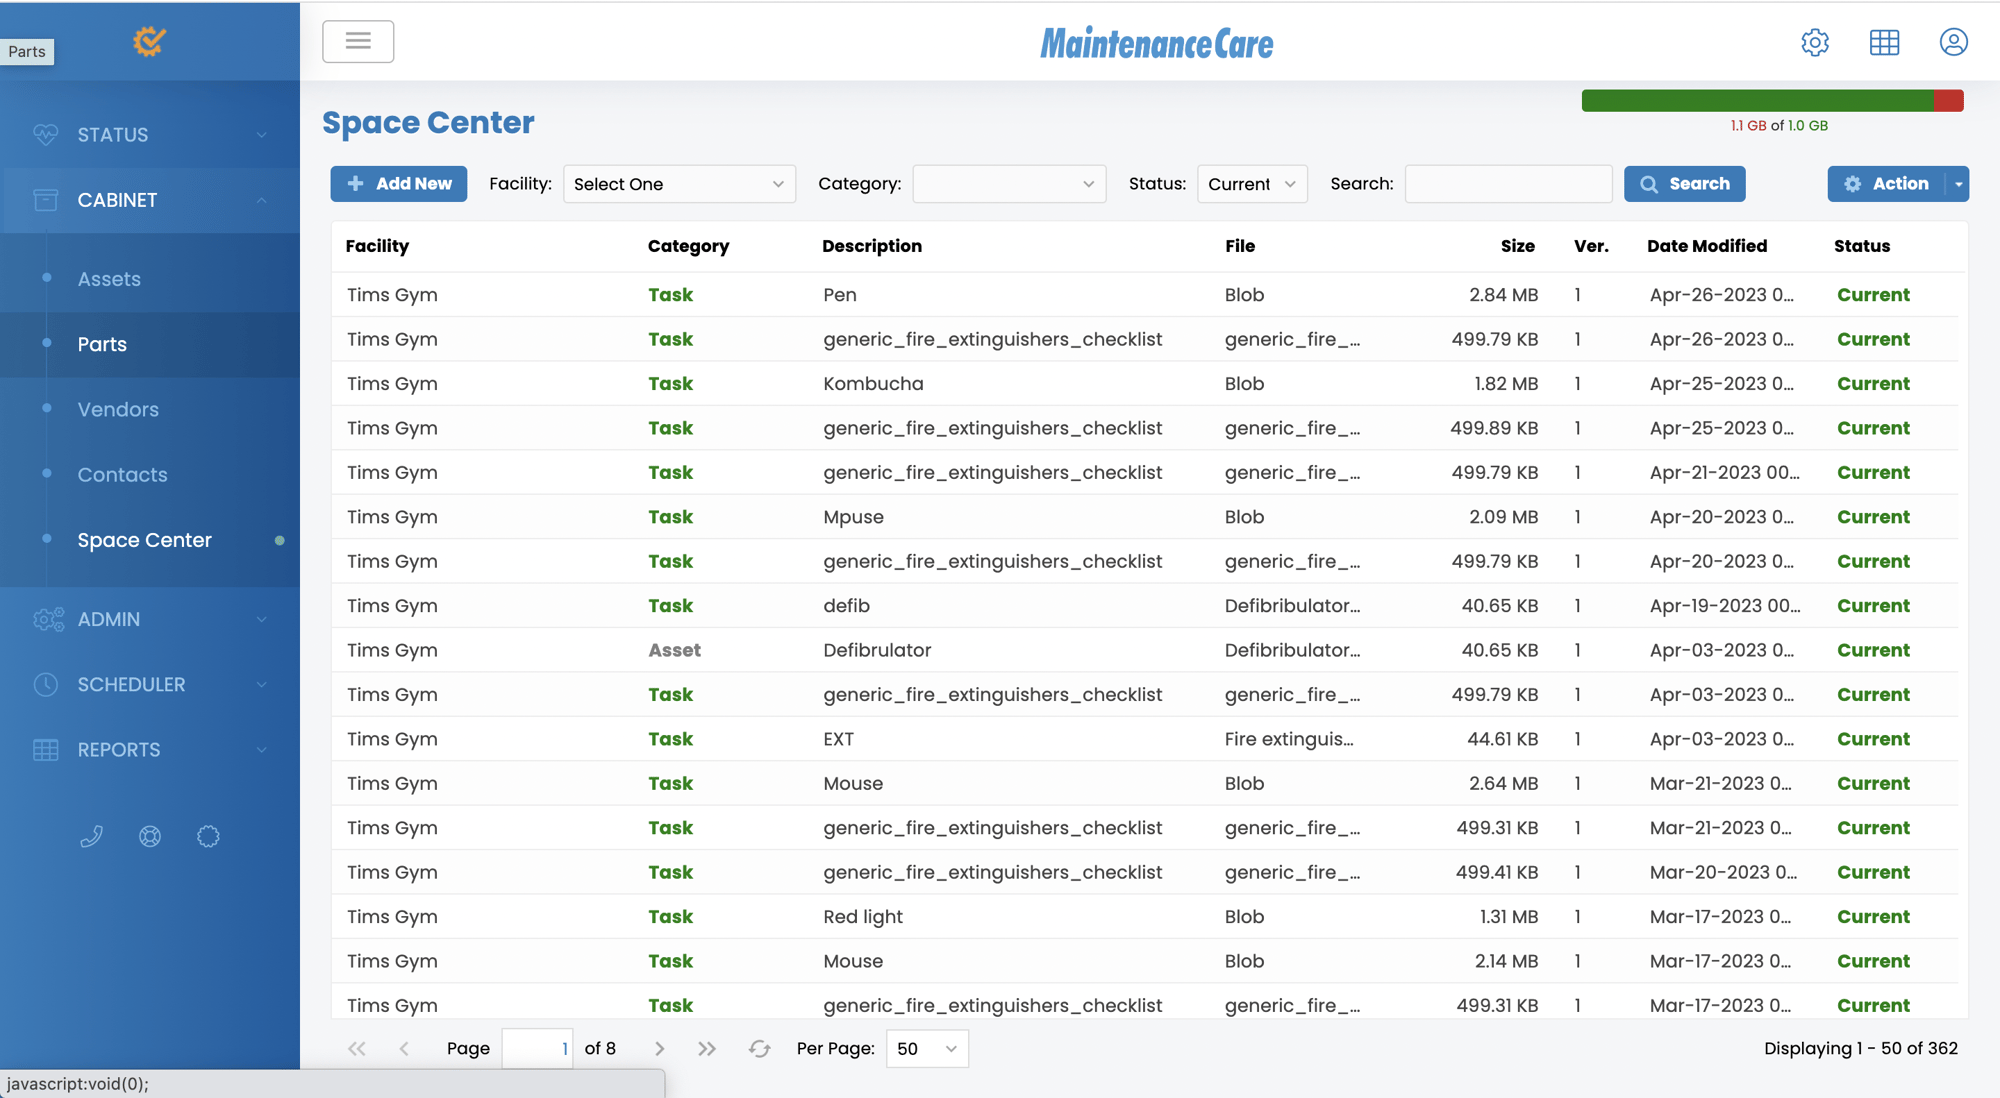Open the settings gear in header
Viewport: 2000px width, 1098px height.
(1815, 42)
